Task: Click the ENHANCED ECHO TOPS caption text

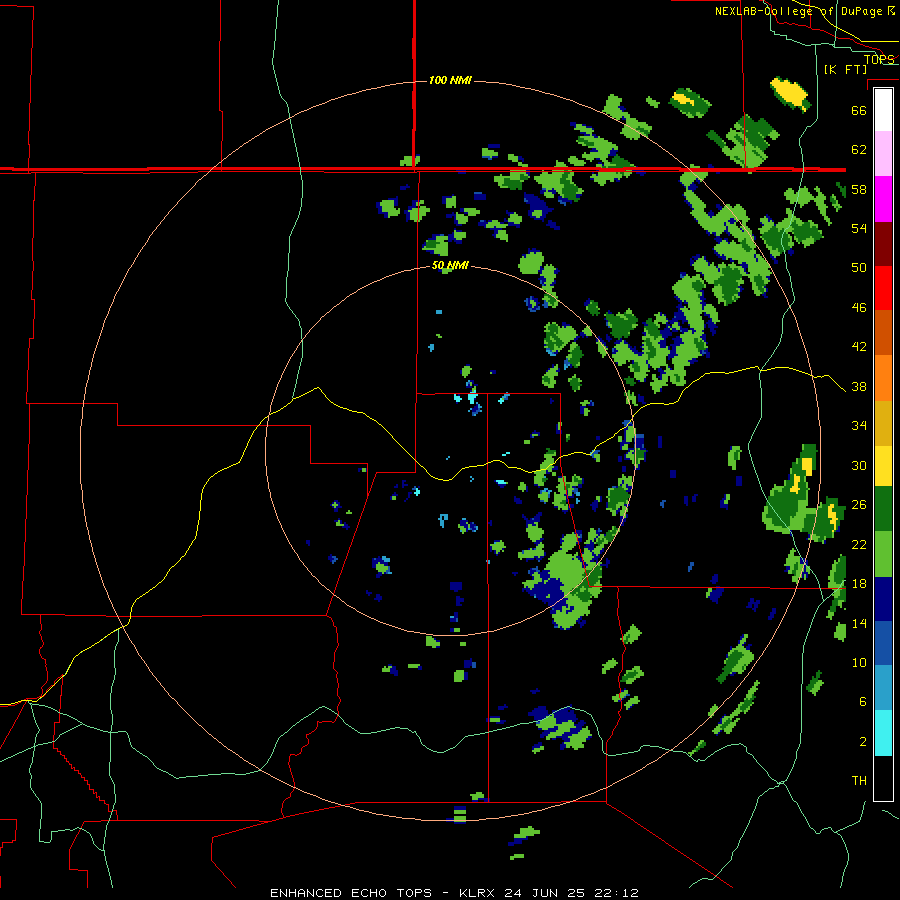Action: click(351, 893)
